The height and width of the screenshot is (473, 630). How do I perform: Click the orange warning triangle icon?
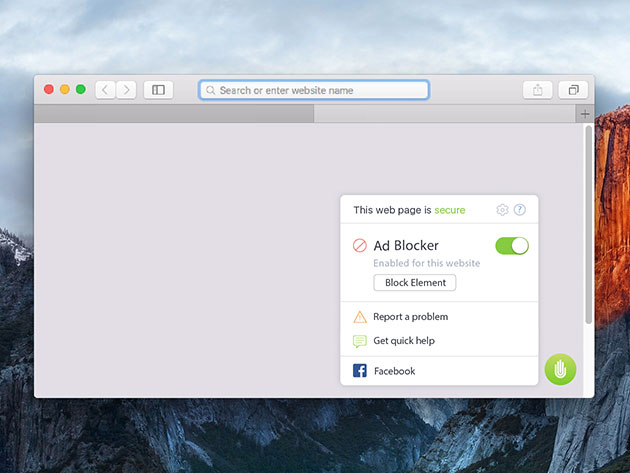(x=360, y=317)
